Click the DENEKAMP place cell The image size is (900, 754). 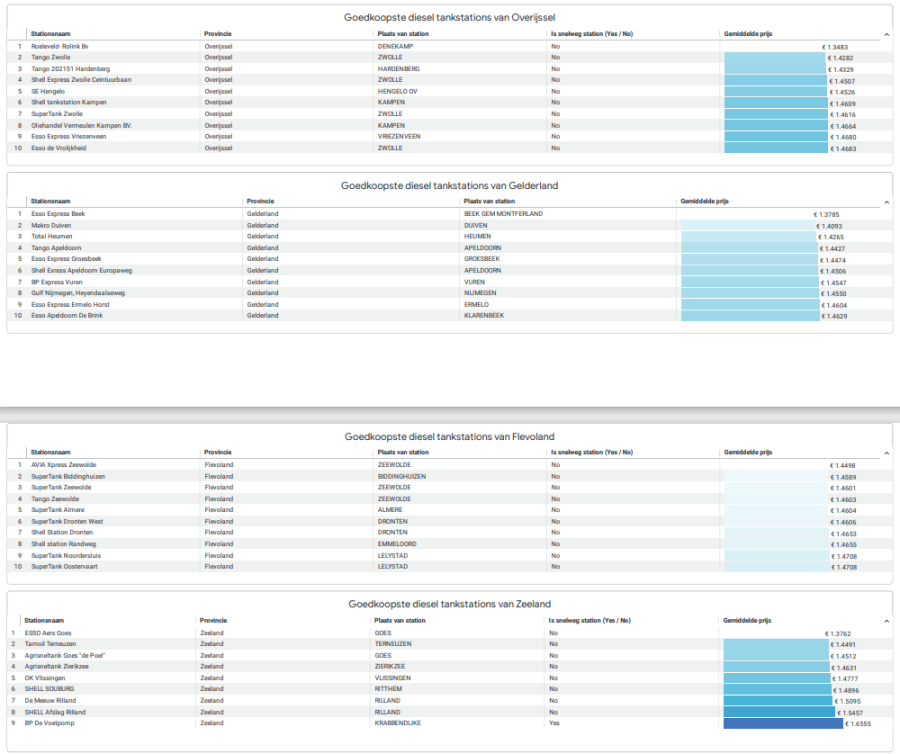[395, 46]
